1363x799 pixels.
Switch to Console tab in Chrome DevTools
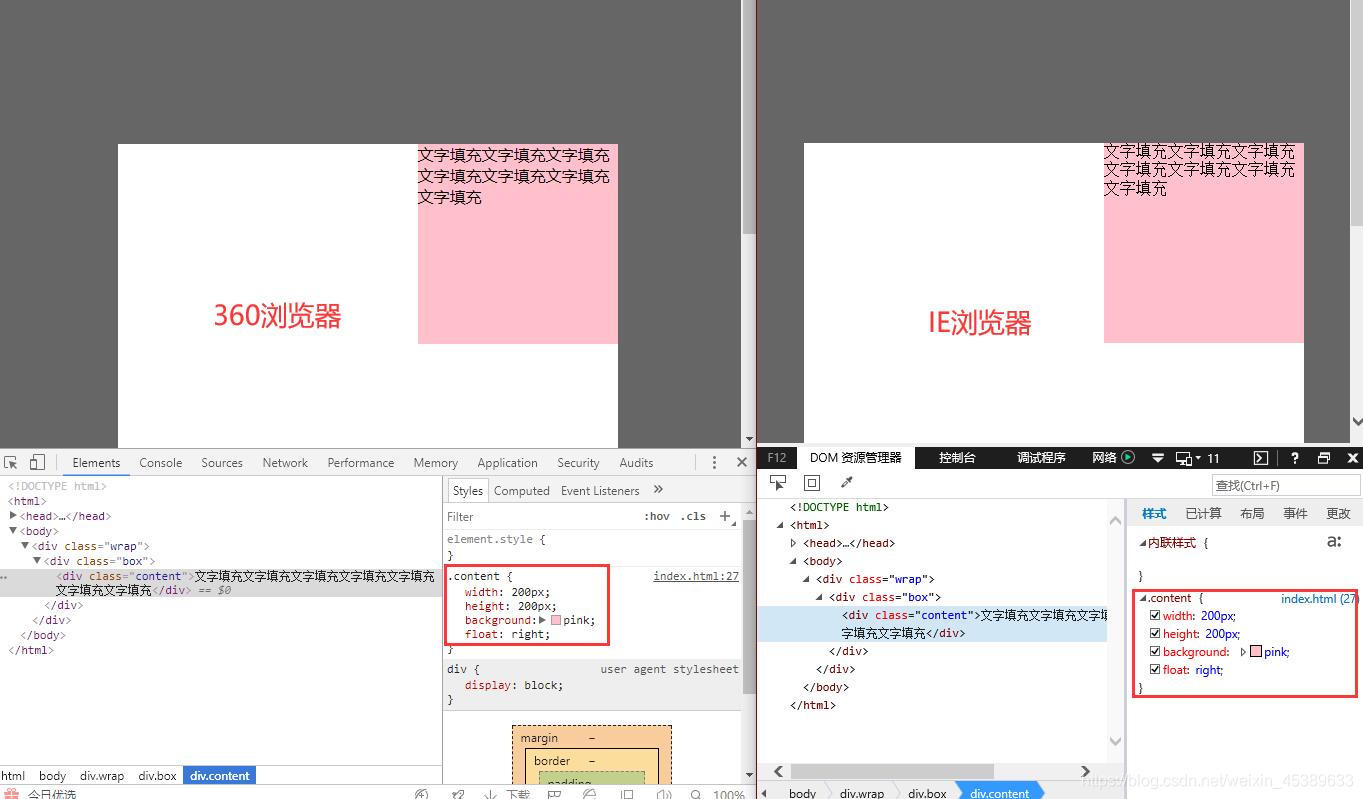click(160, 463)
